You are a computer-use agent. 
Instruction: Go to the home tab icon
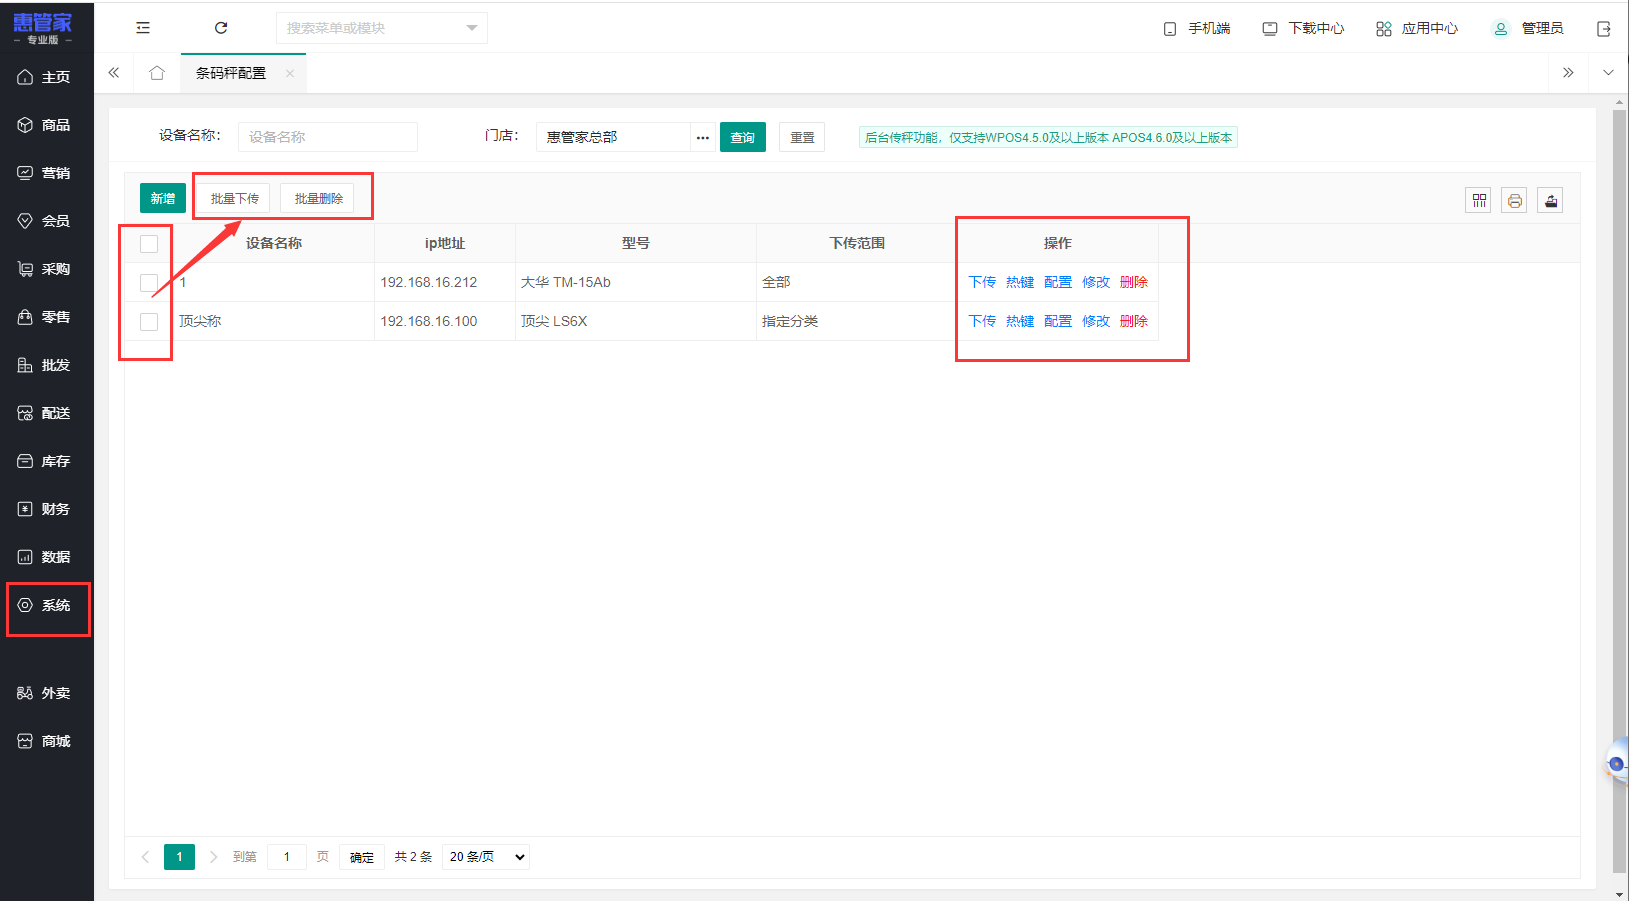click(157, 73)
